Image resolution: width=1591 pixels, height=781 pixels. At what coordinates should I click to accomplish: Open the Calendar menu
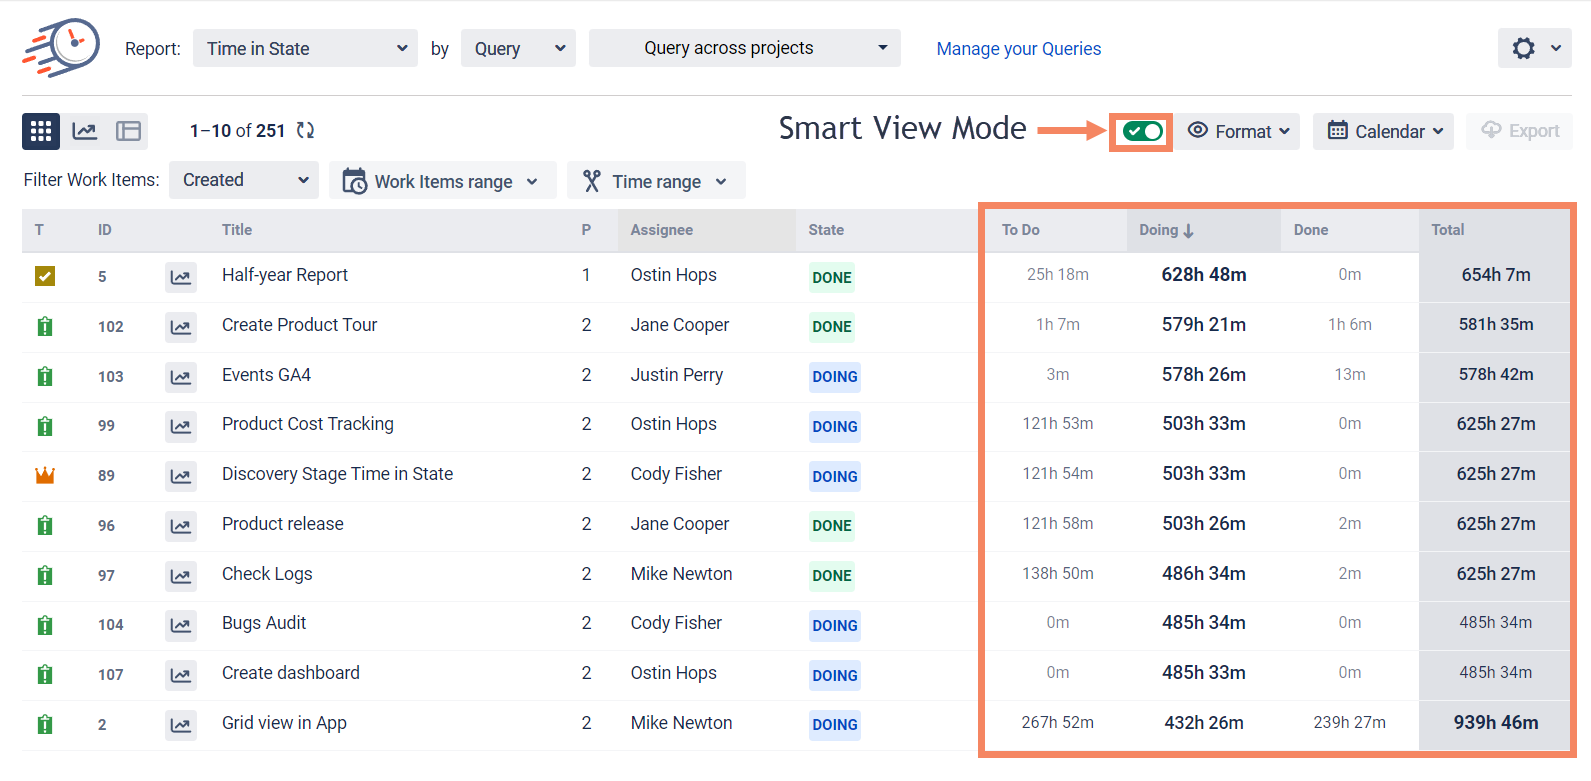[1383, 131]
